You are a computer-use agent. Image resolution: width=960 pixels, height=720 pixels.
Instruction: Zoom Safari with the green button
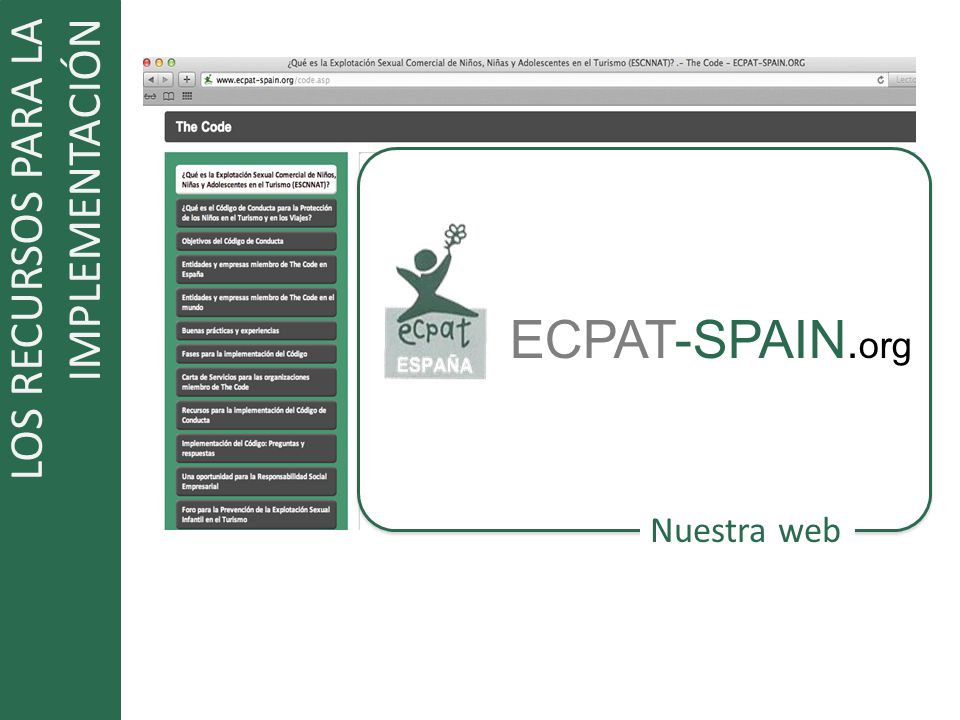click(x=171, y=62)
